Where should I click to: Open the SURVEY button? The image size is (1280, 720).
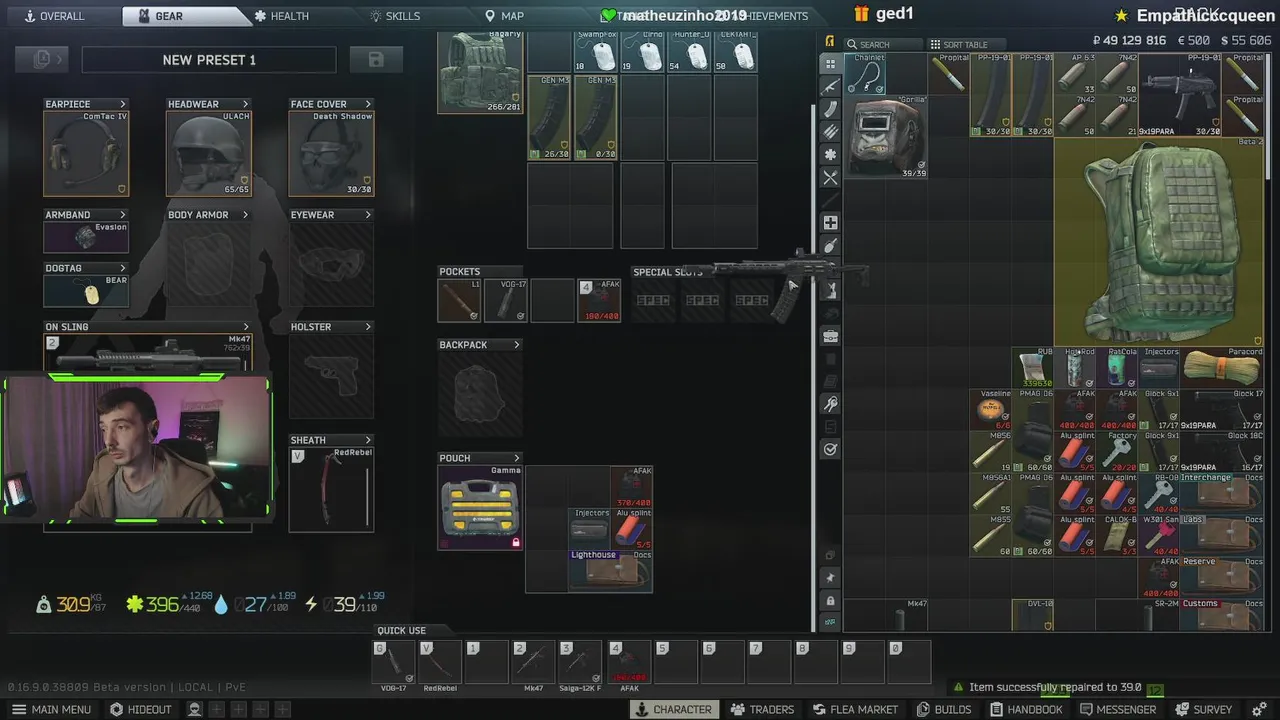pyautogui.click(x=1203, y=709)
